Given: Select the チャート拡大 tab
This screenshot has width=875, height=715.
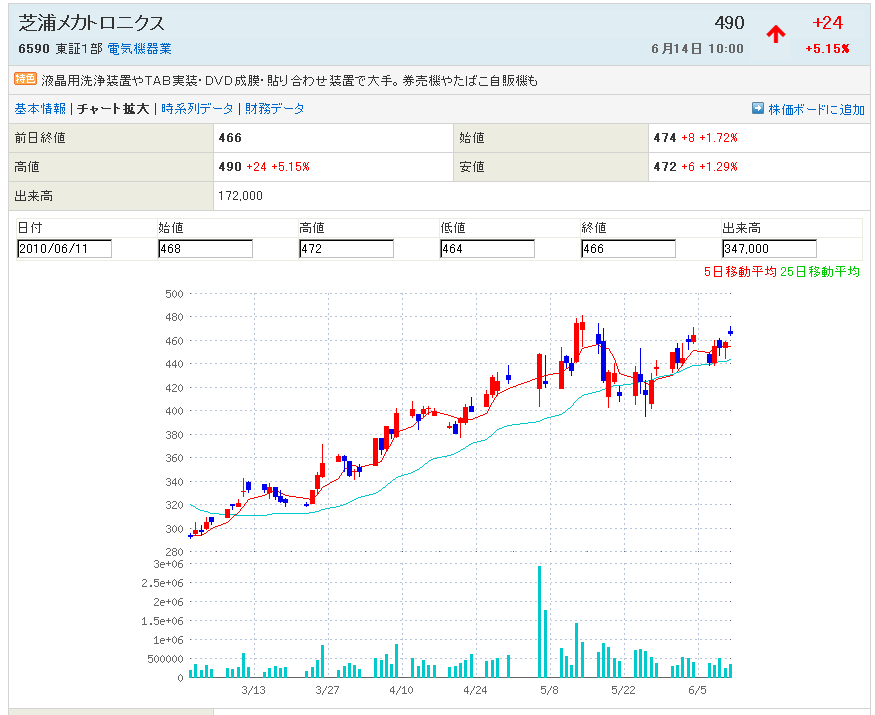Looking at the screenshot, I should [x=113, y=109].
